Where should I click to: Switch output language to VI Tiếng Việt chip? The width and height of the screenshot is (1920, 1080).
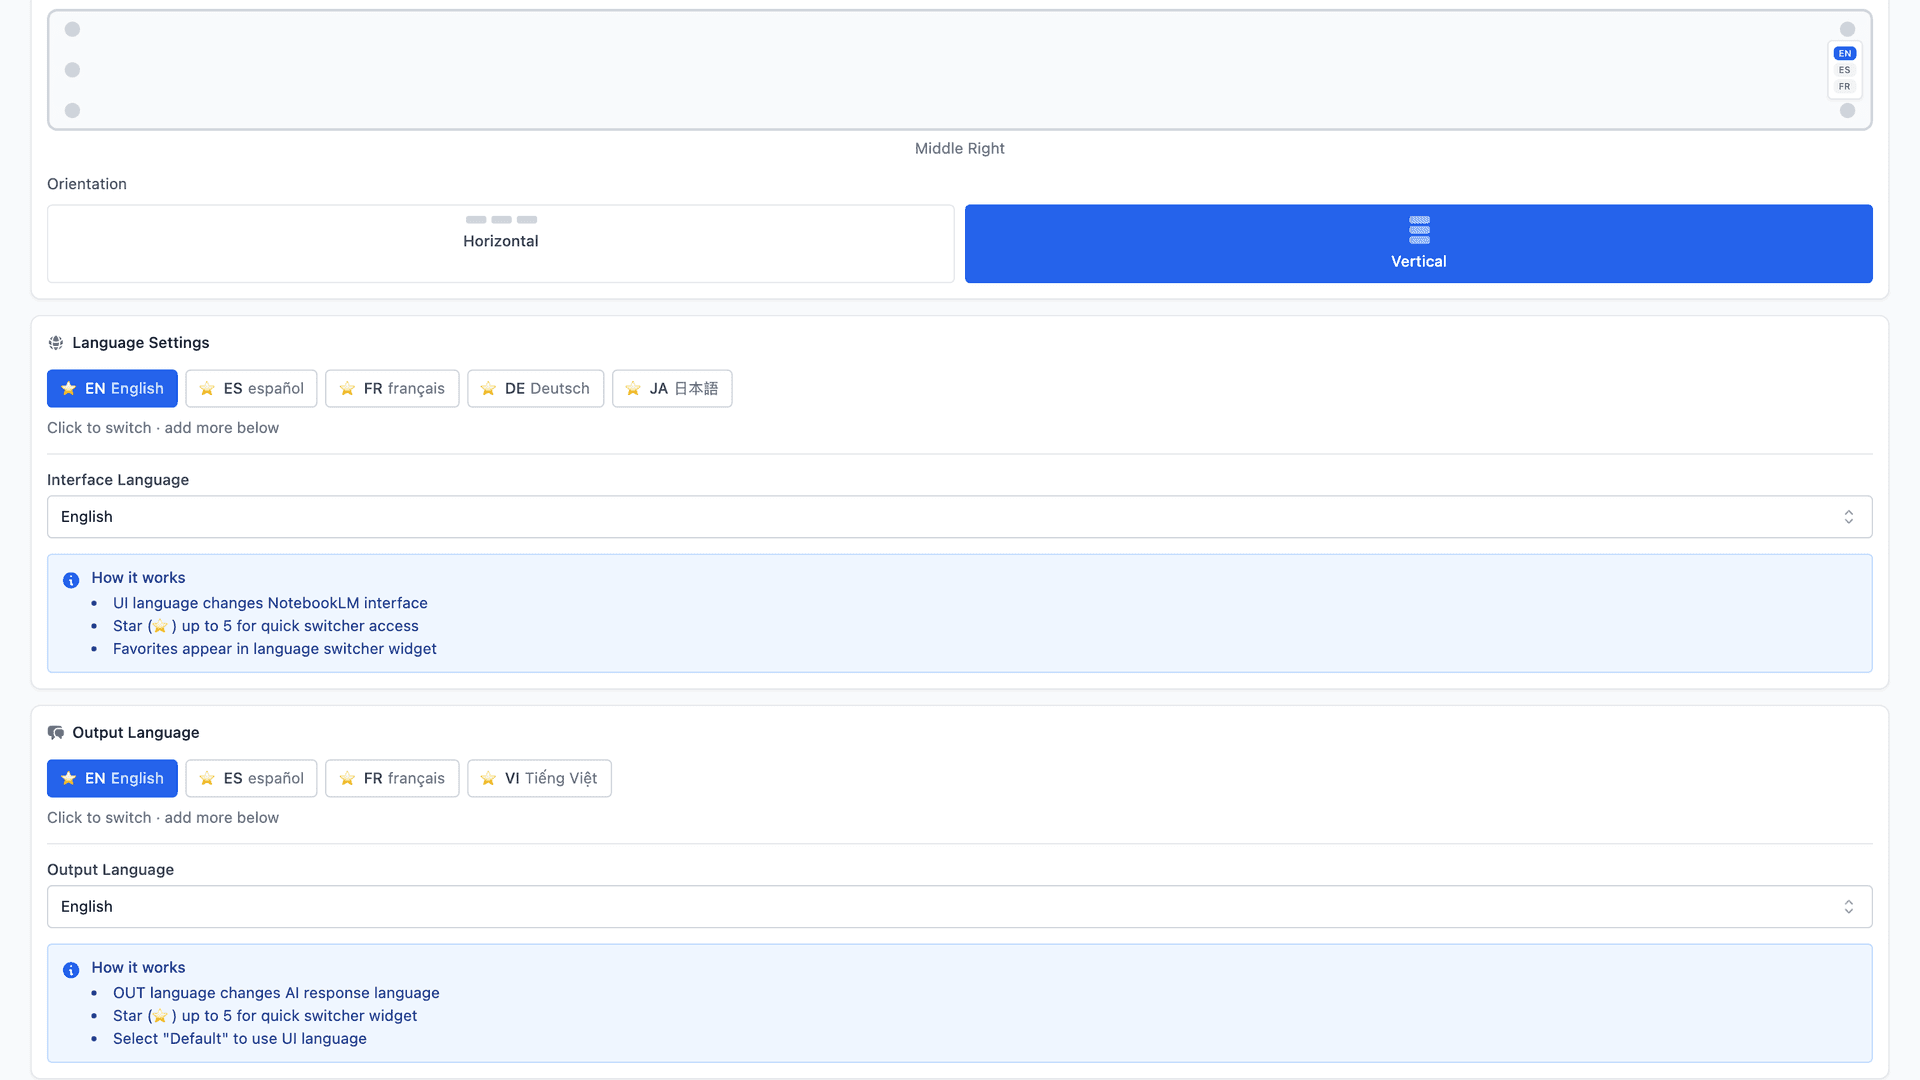tap(539, 778)
